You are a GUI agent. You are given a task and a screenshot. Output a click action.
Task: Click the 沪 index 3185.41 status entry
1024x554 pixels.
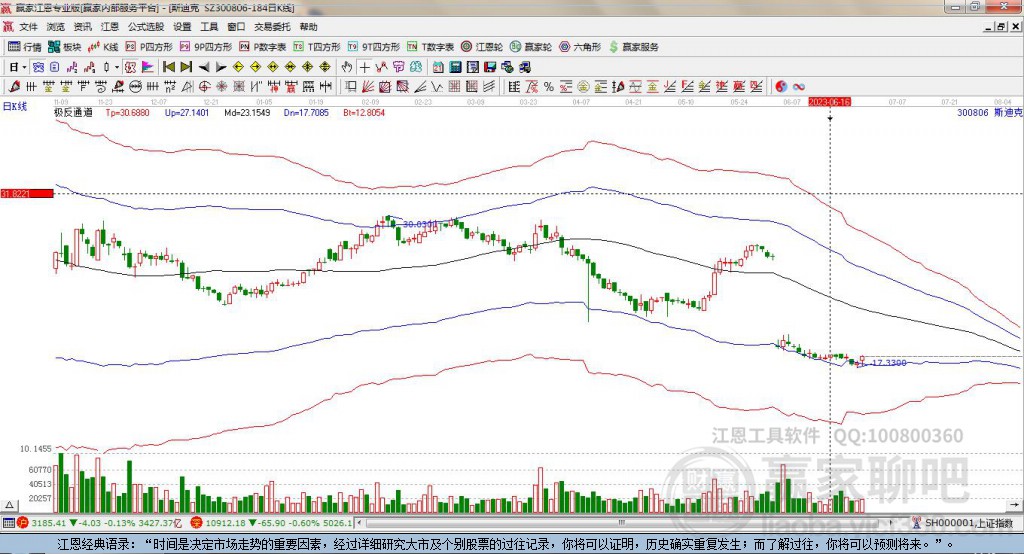click(x=101, y=523)
